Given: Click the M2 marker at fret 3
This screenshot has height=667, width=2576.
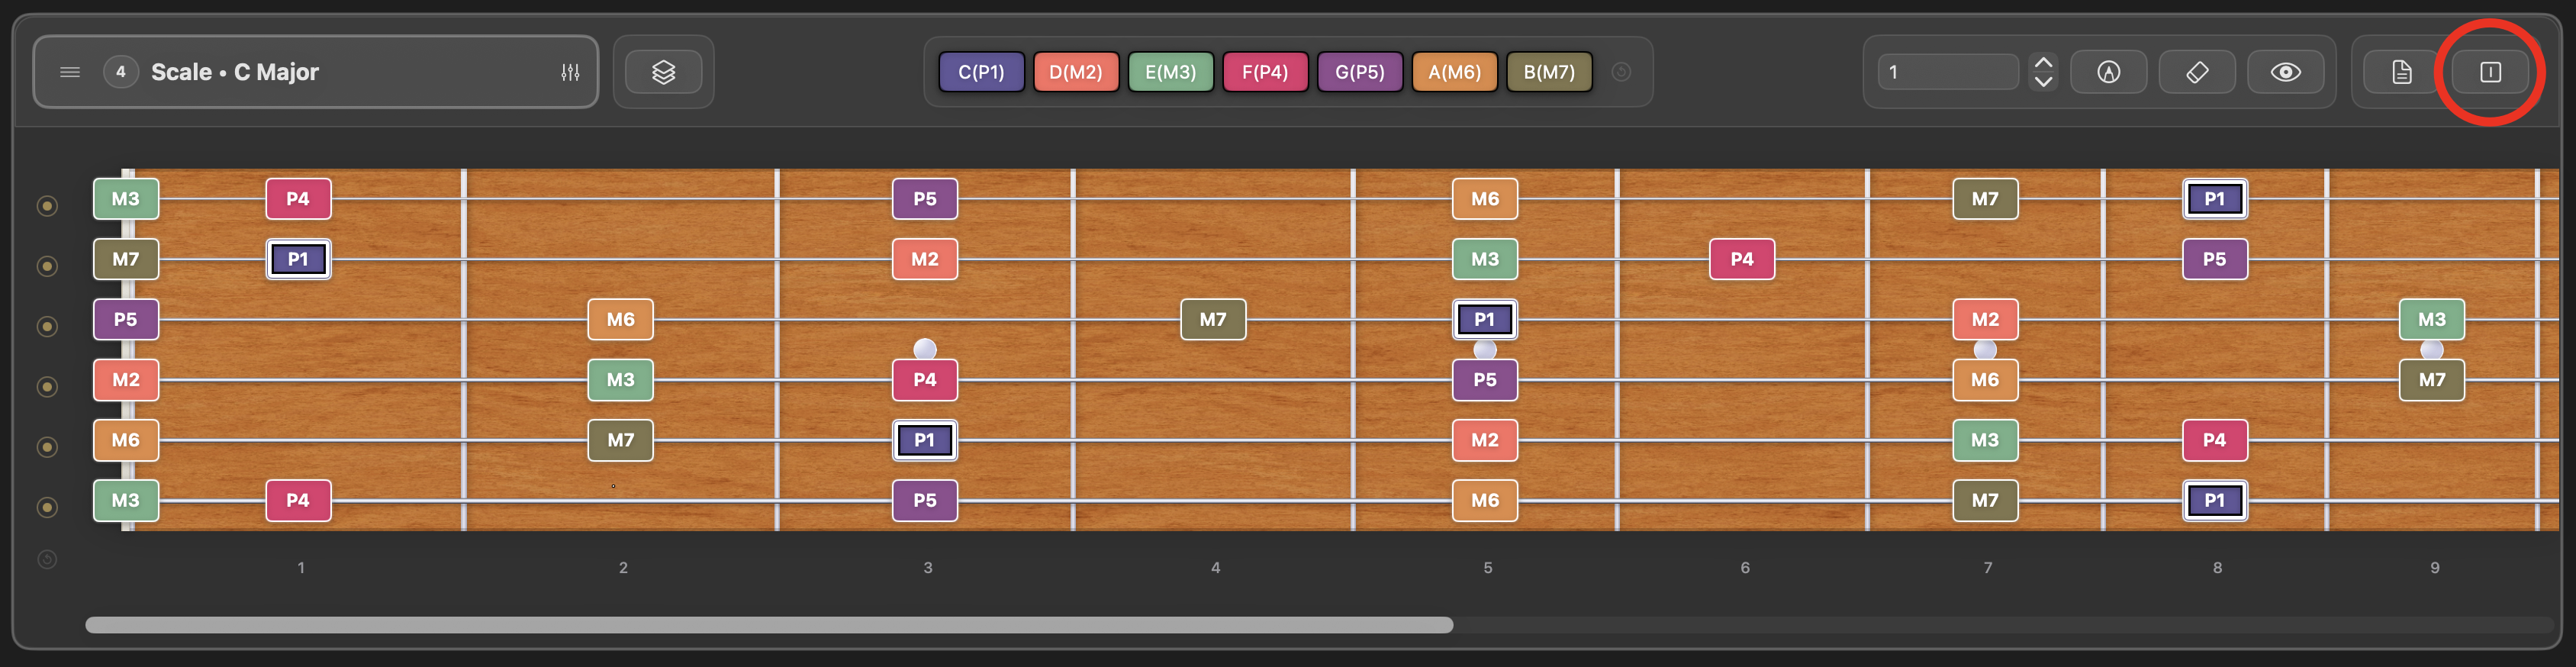Looking at the screenshot, I should (924, 259).
